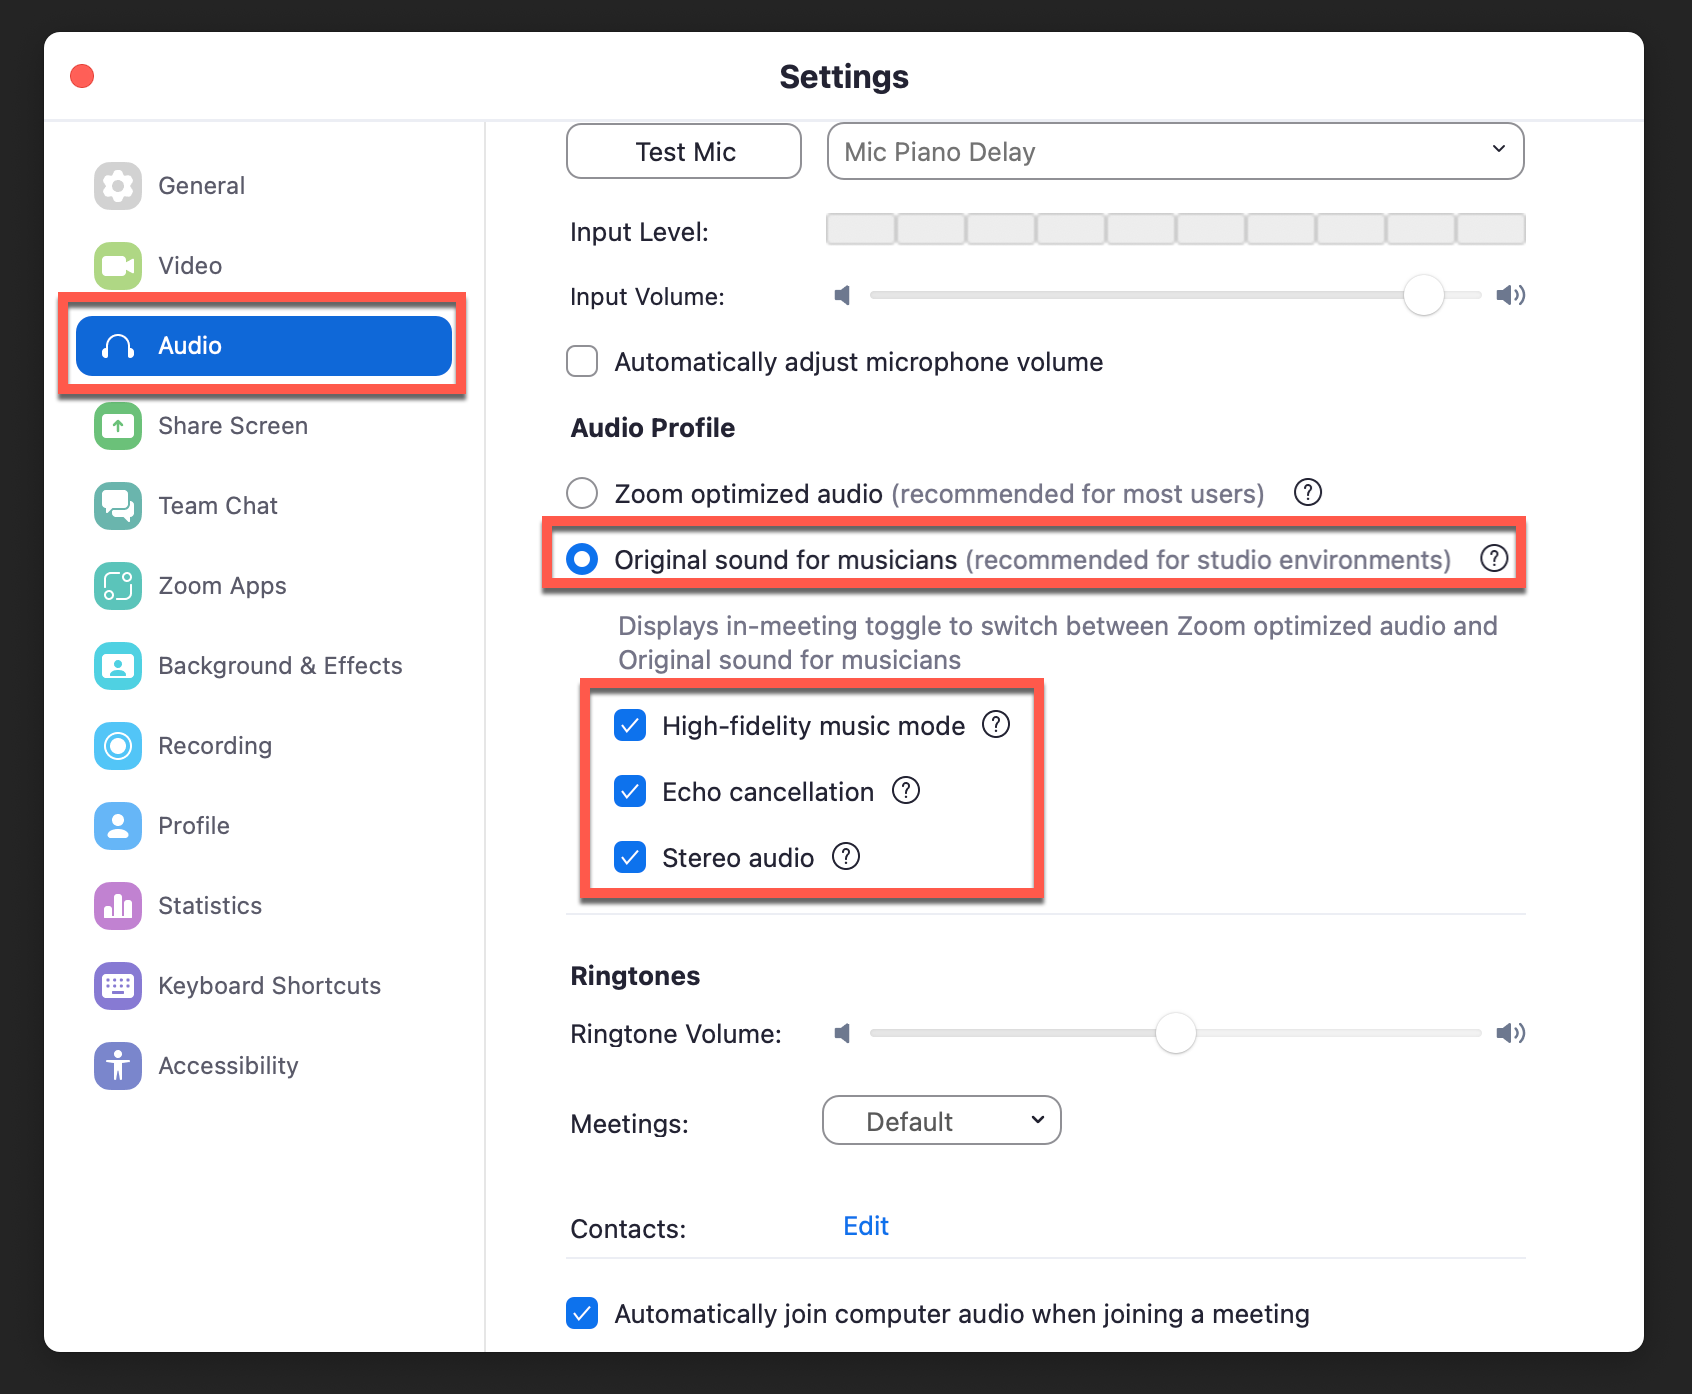
Task: Click the Profile person icon
Action: click(118, 826)
